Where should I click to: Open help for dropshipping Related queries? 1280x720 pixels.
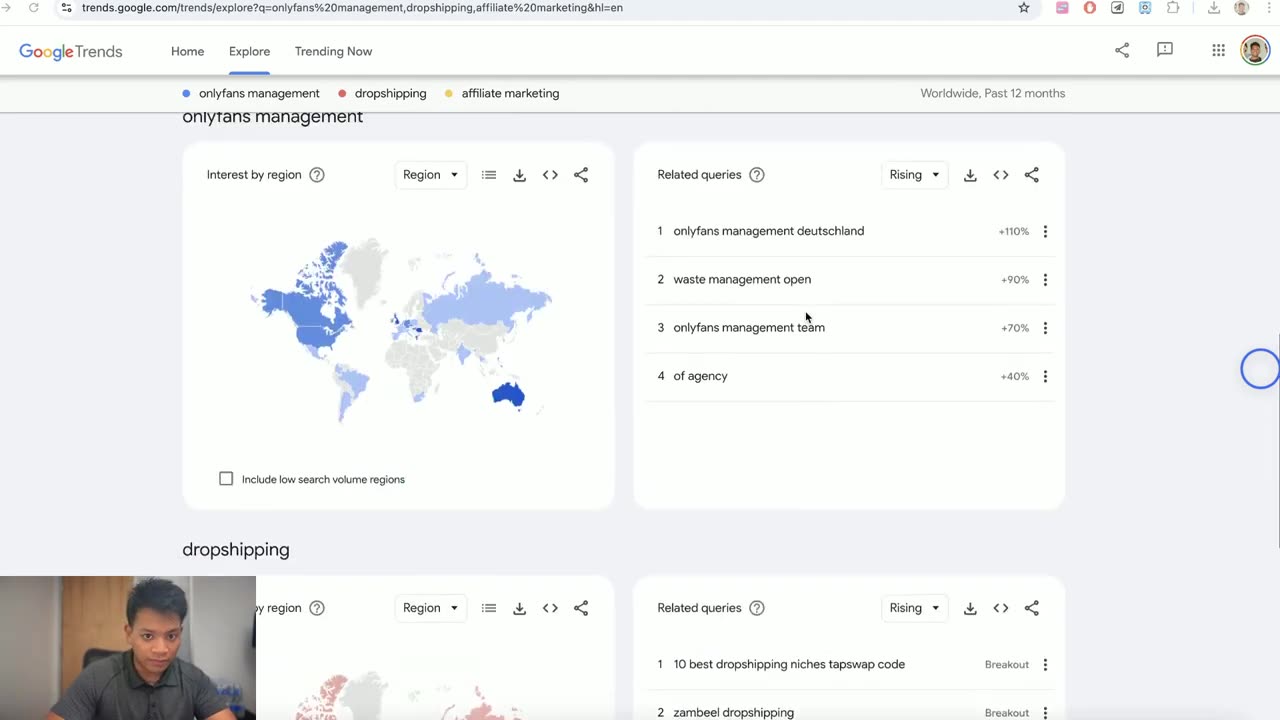tap(757, 608)
